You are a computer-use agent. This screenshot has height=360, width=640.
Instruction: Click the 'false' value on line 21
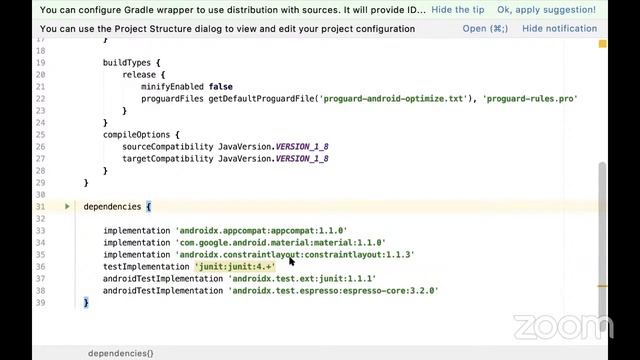[220, 87]
